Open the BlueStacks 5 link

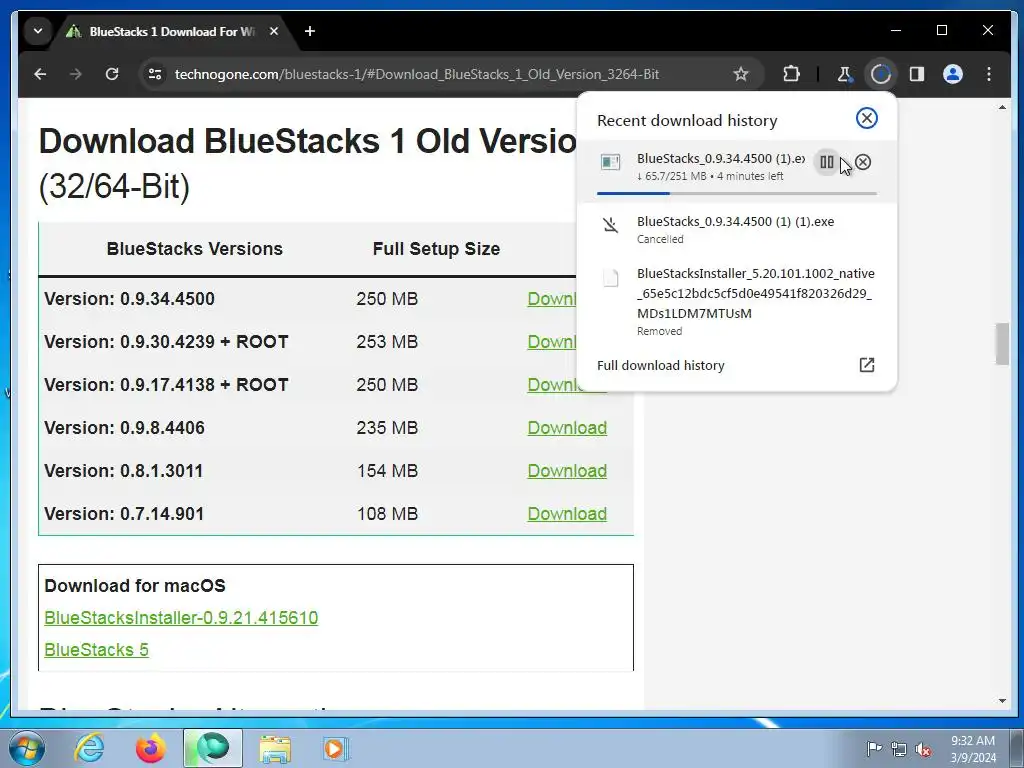point(96,650)
